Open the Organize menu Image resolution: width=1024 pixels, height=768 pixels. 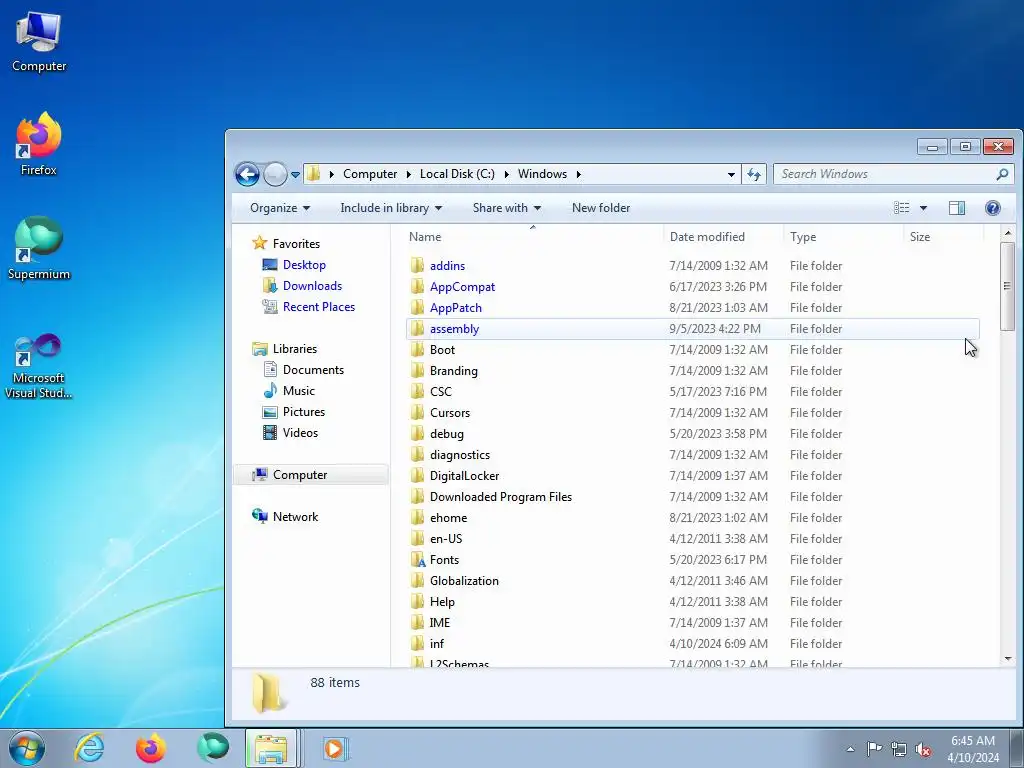click(x=280, y=208)
